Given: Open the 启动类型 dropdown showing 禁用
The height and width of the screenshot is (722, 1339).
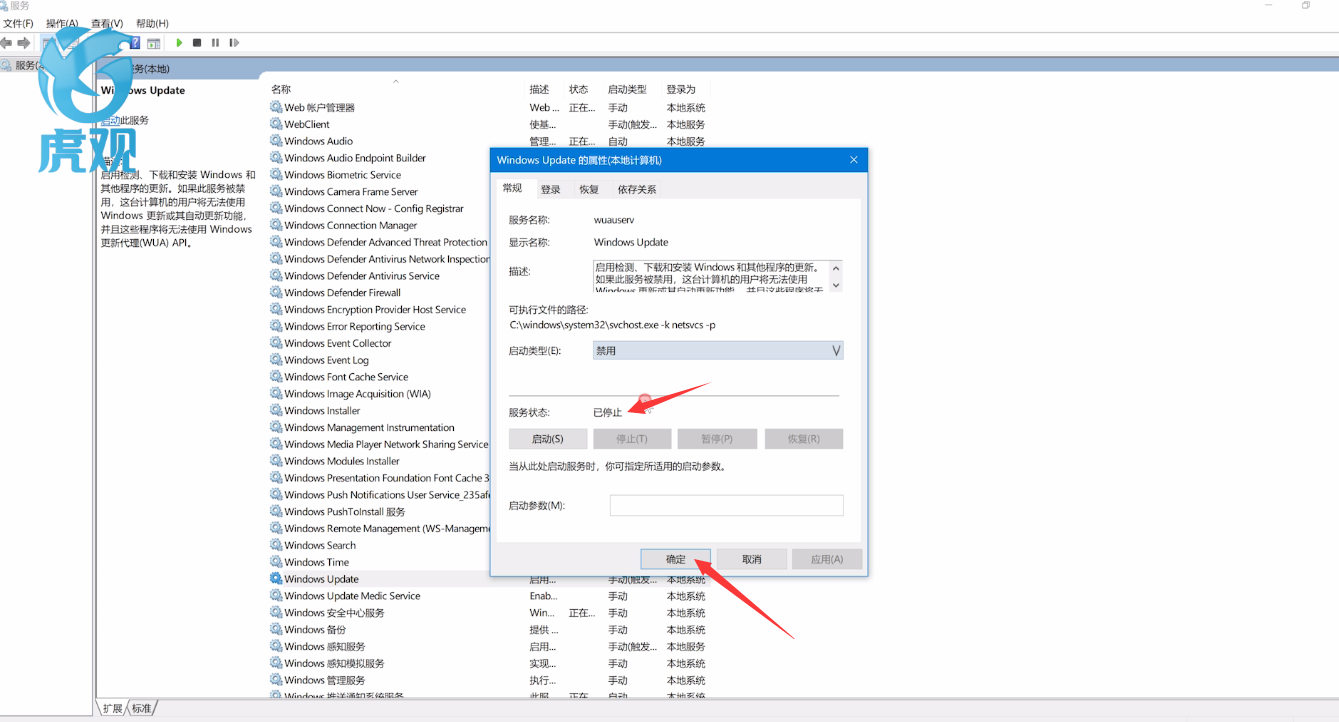Looking at the screenshot, I should click(x=718, y=351).
